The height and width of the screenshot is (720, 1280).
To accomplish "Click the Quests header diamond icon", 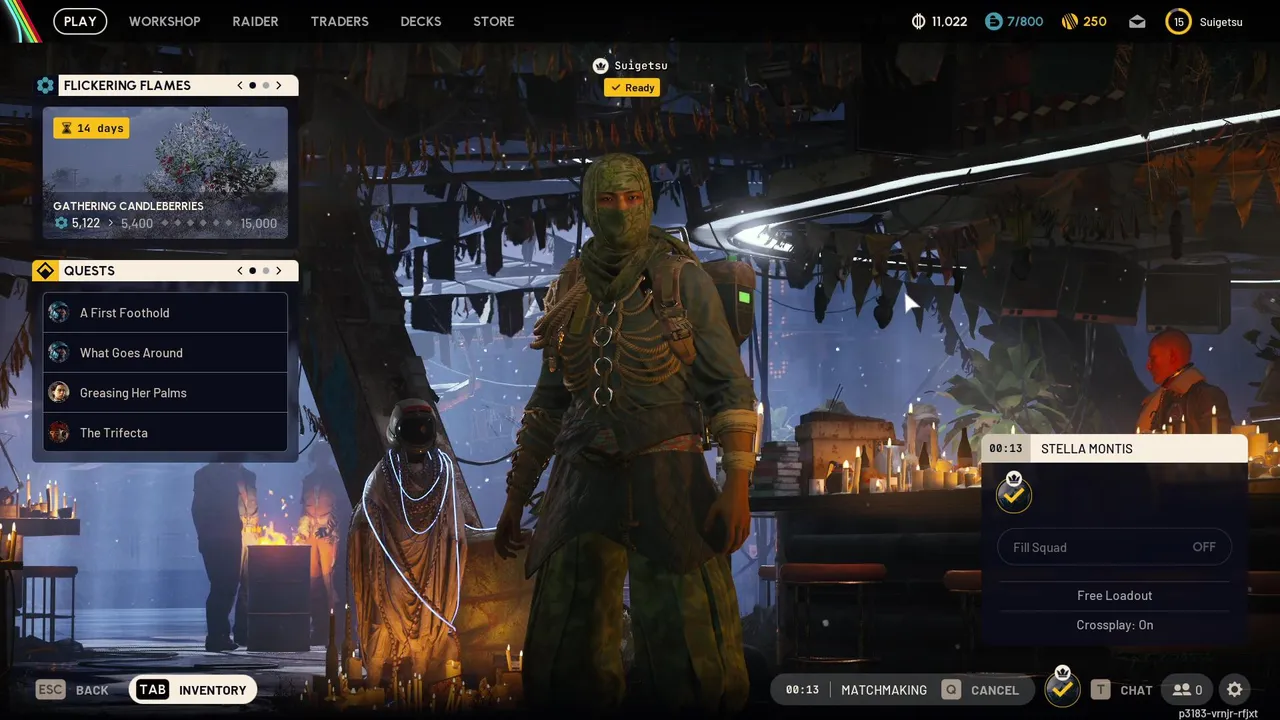I will tap(45, 271).
